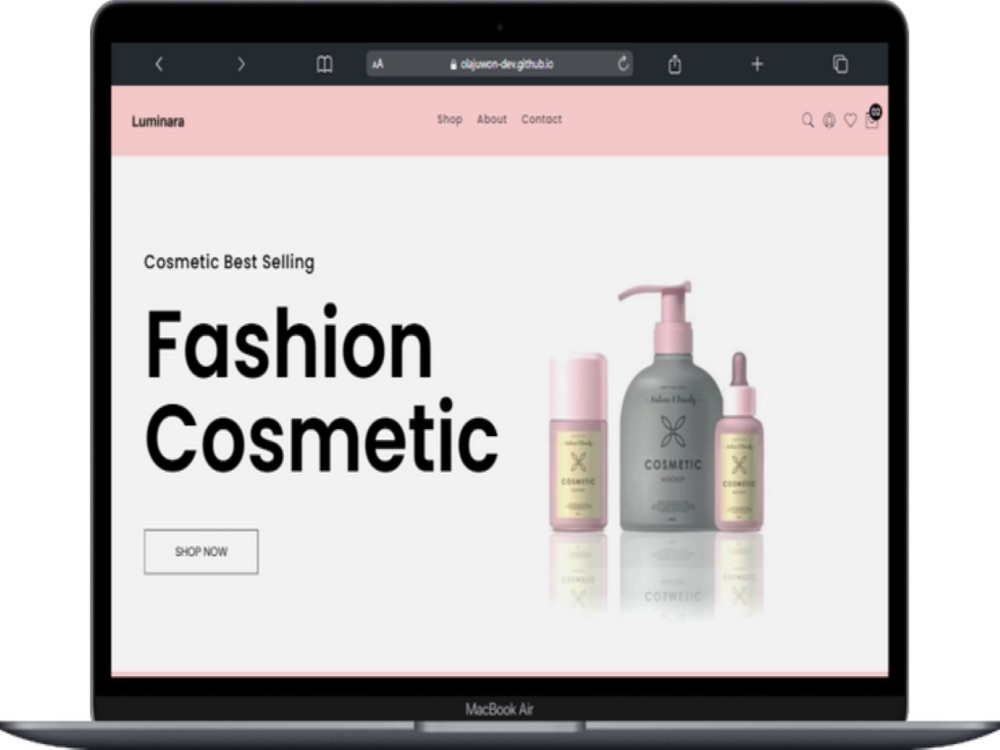The image size is (1000, 750).
Task: Click the address bar showing olajuwon-dev.github.io
Action: tap(500, 64)
